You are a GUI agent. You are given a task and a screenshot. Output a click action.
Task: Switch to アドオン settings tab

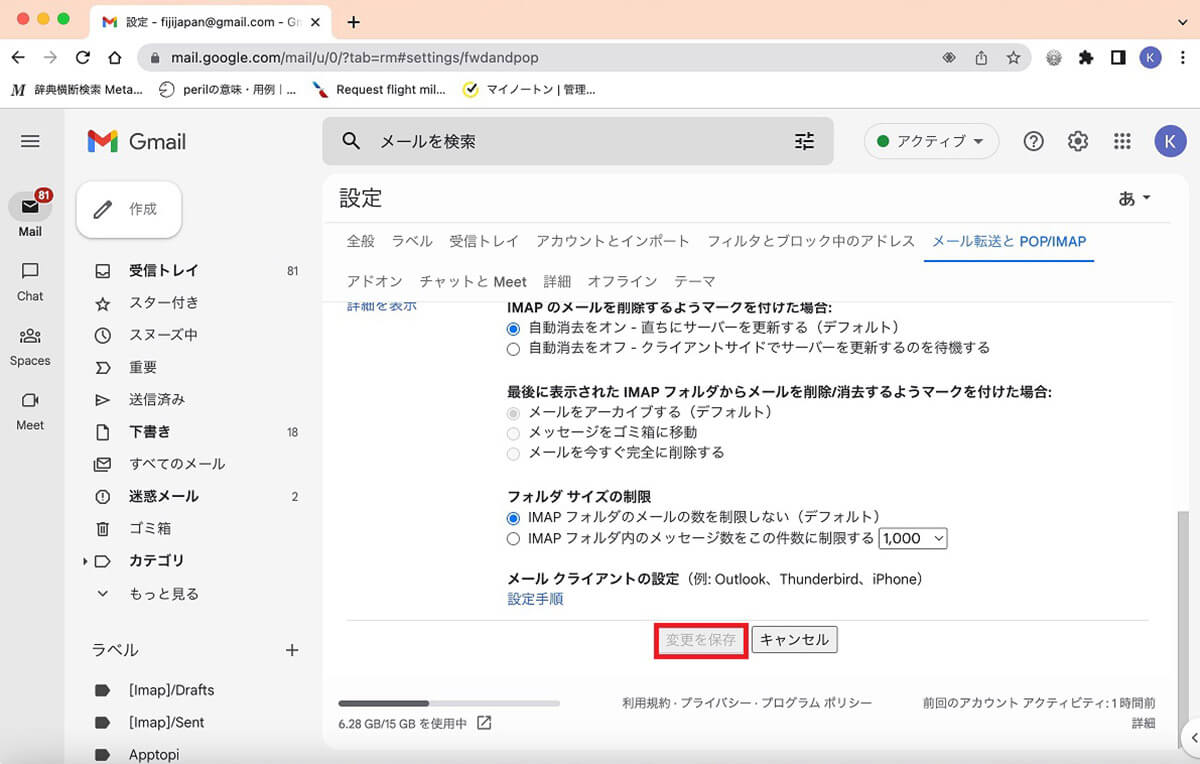[x=375, y=281]
